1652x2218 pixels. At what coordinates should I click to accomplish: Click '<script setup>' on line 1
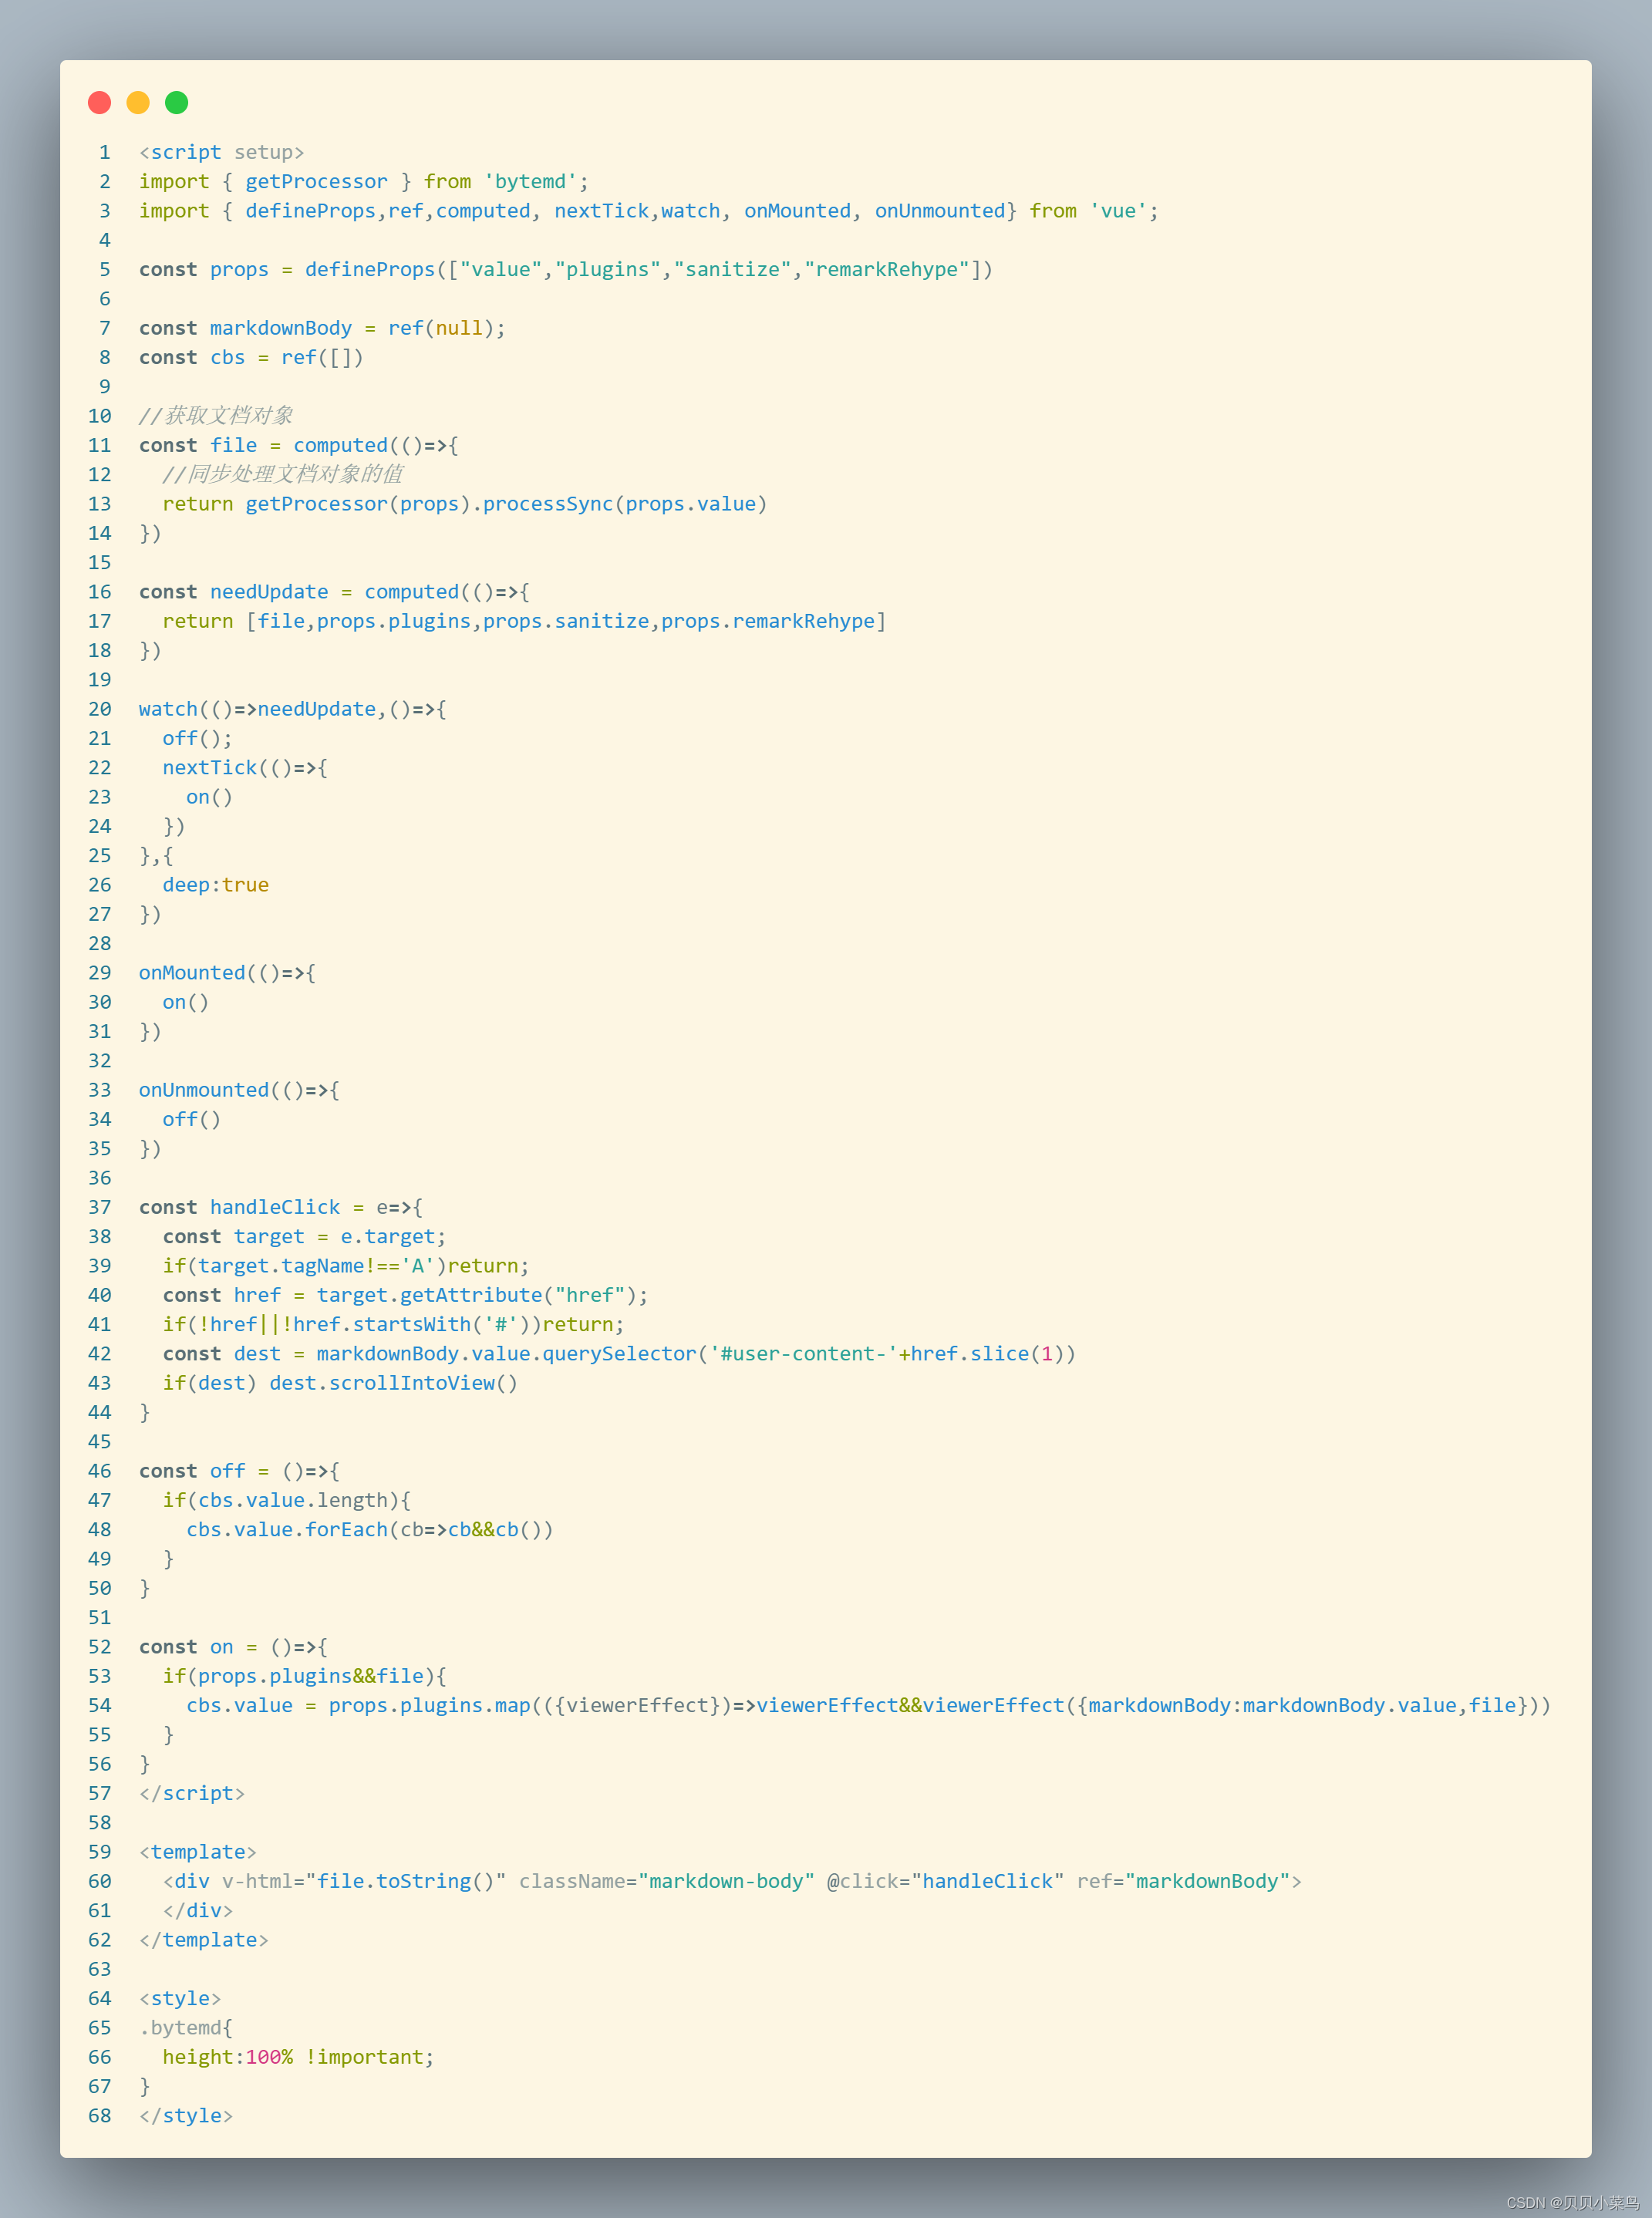(x=221, y=152)
